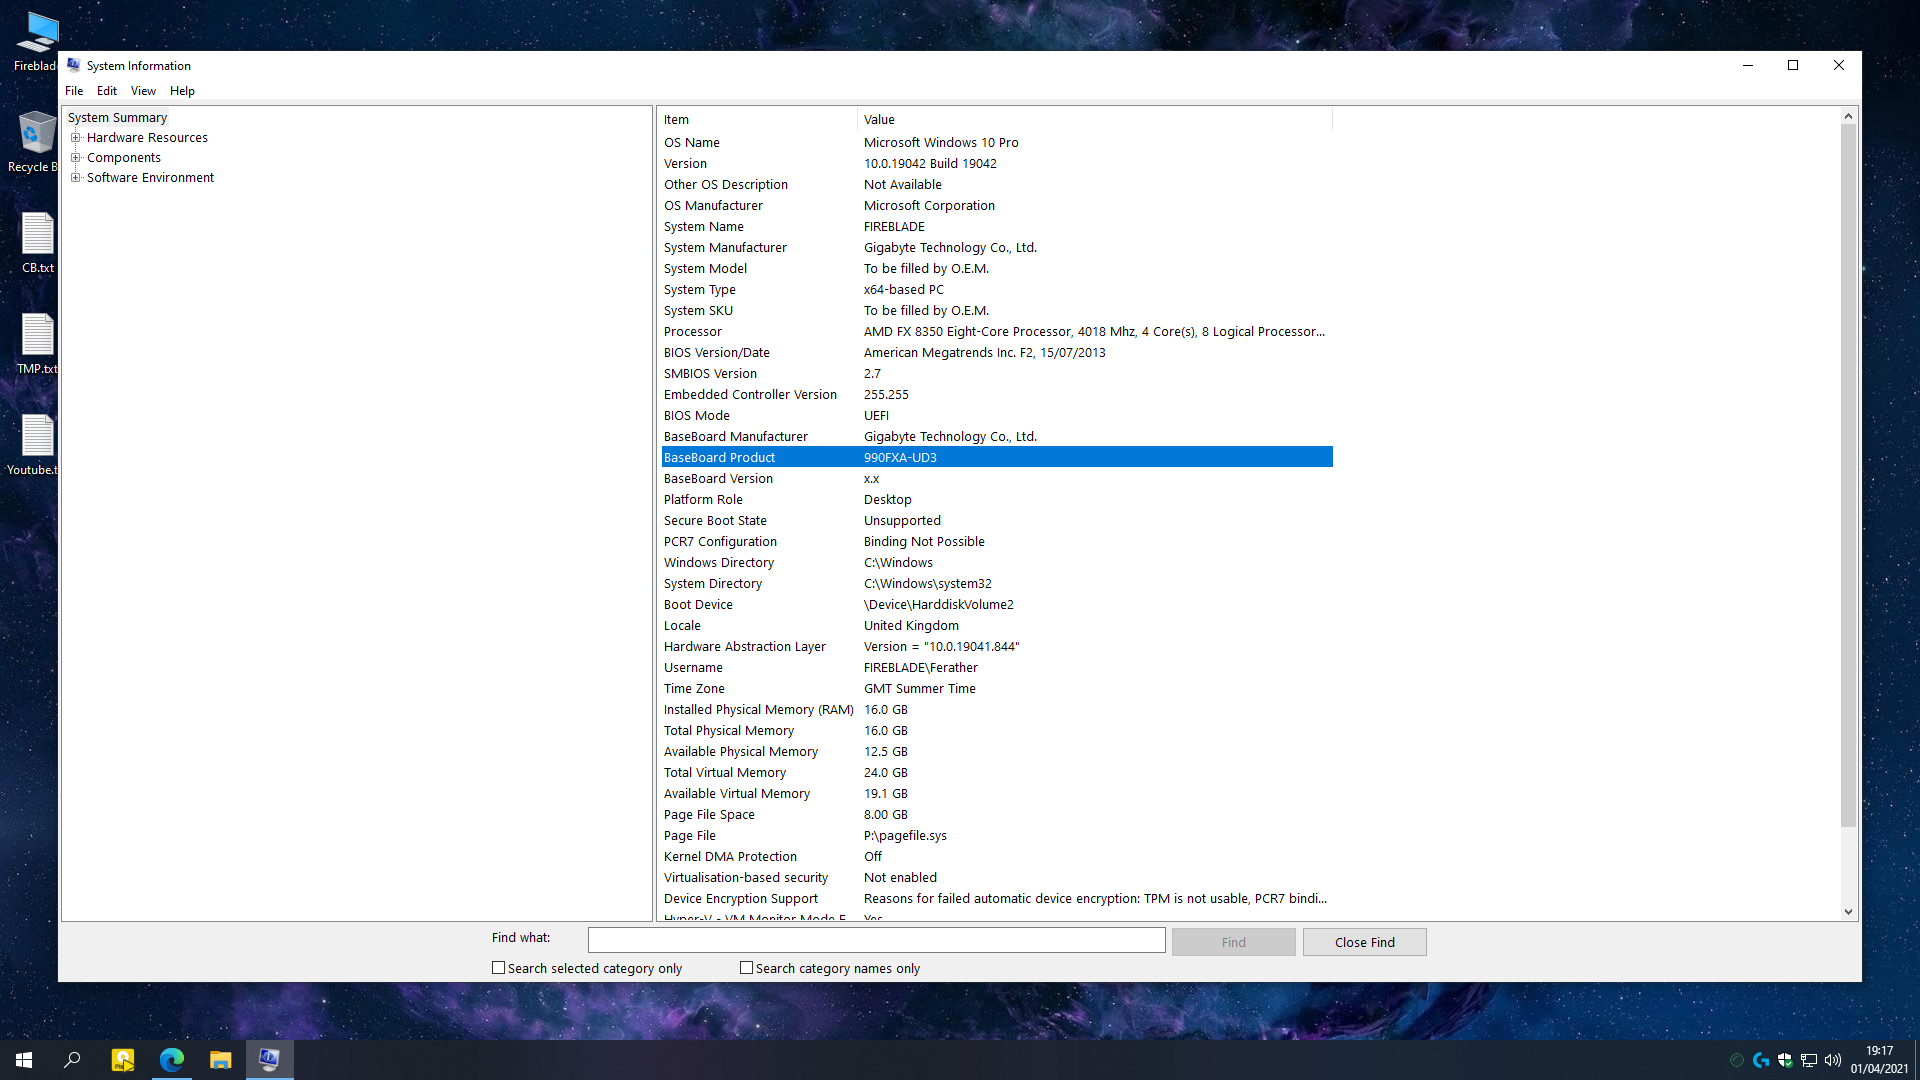The height and width of the screenshot is (1080, 1920).
Task: Expand the Software Environment node
Action: pos(75,178)
